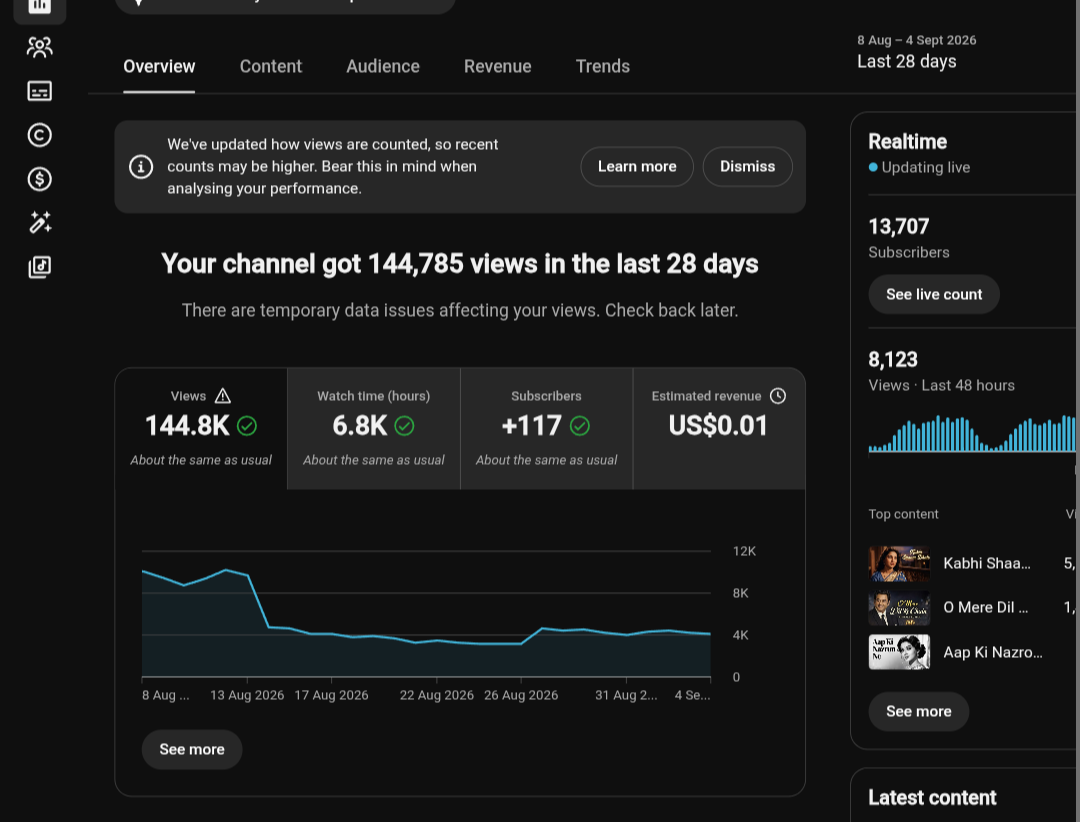Select the Watch time (hours) metric card

374,429
